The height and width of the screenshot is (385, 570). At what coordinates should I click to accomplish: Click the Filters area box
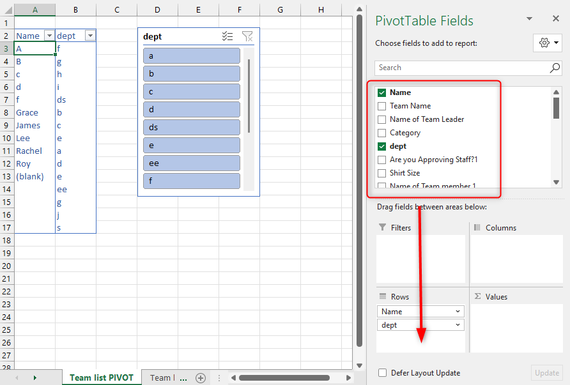[x=421, y=259]
